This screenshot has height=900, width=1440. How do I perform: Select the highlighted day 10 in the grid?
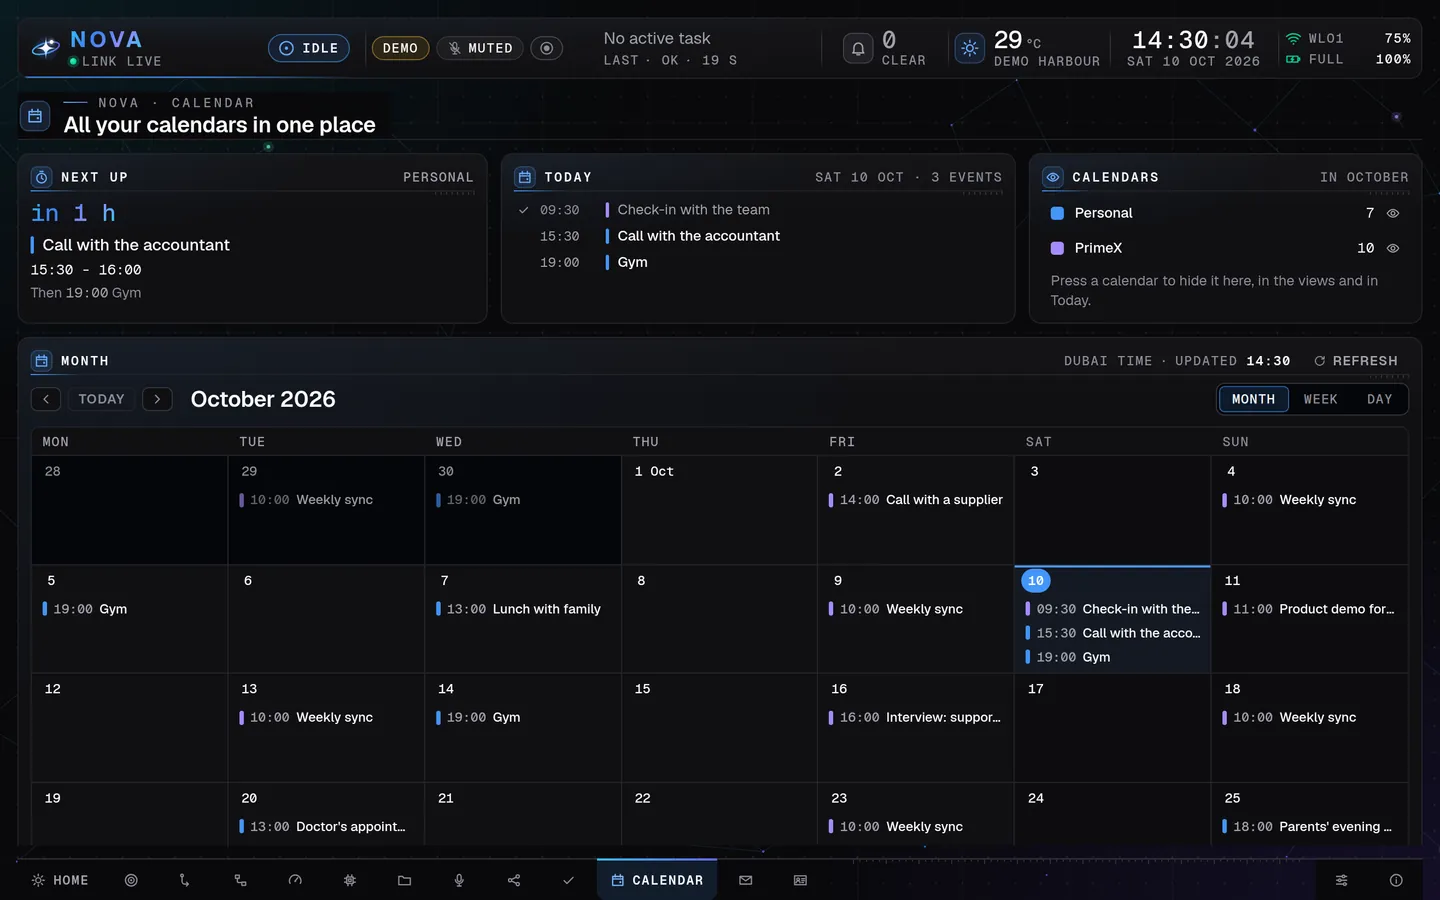coord(1036,580)
